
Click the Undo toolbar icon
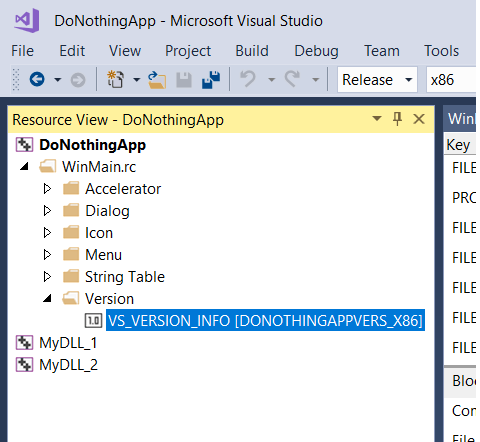coord(248,79)
